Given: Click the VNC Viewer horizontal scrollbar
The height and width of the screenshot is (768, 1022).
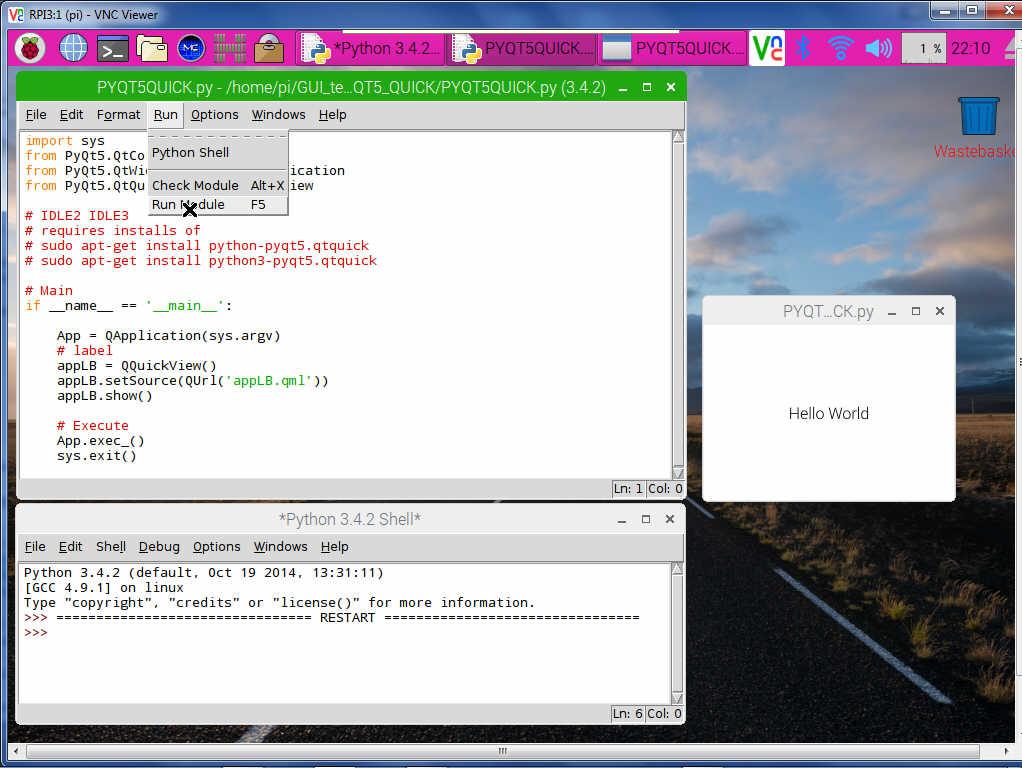Looking at the screenshot, I should 500,751.
